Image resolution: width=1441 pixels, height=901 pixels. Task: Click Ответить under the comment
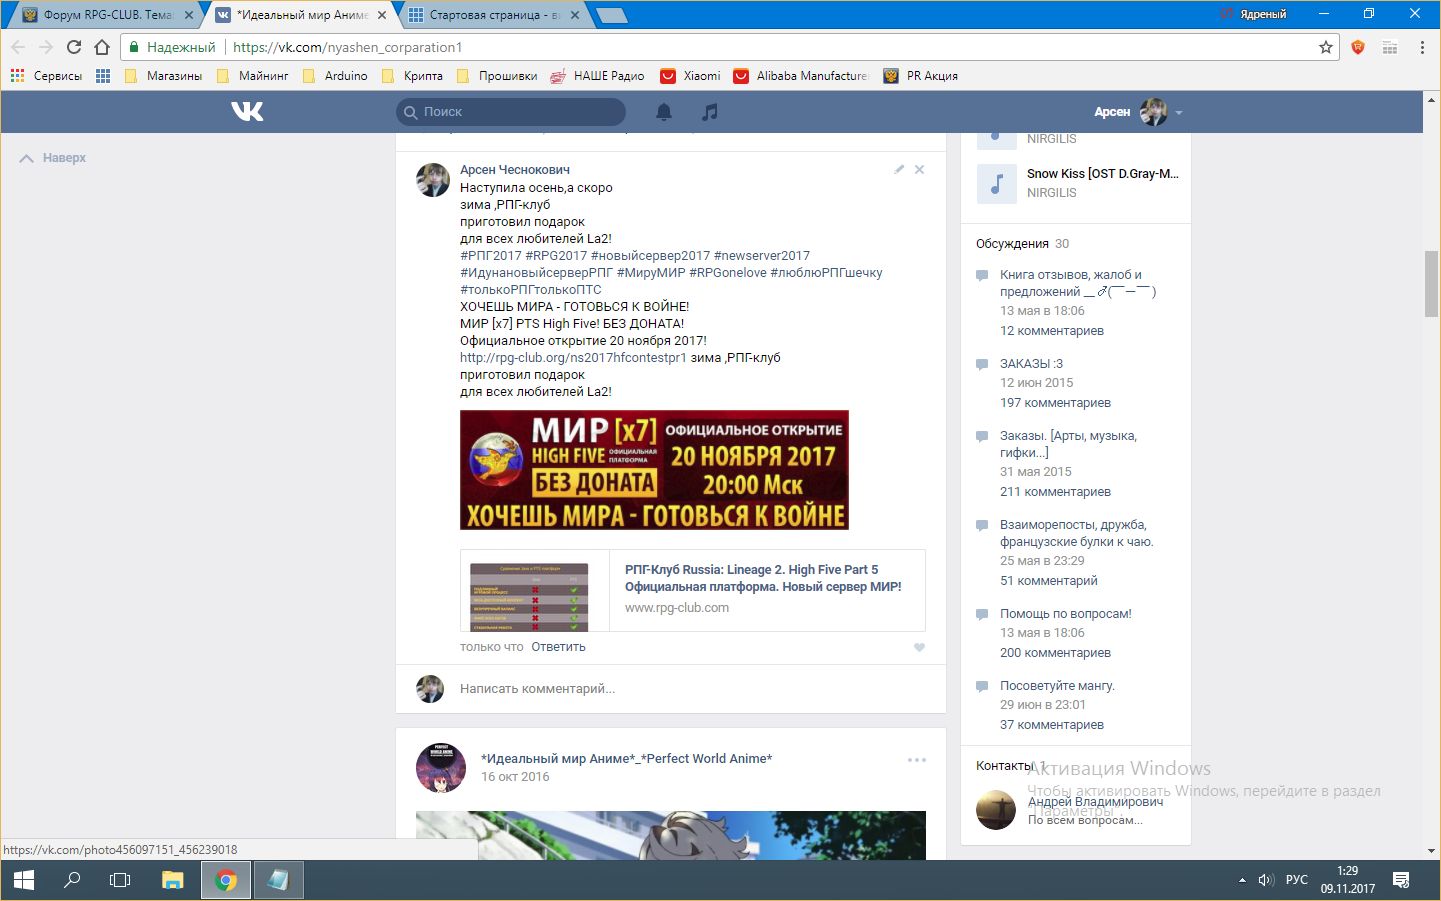tap(558, 647)
